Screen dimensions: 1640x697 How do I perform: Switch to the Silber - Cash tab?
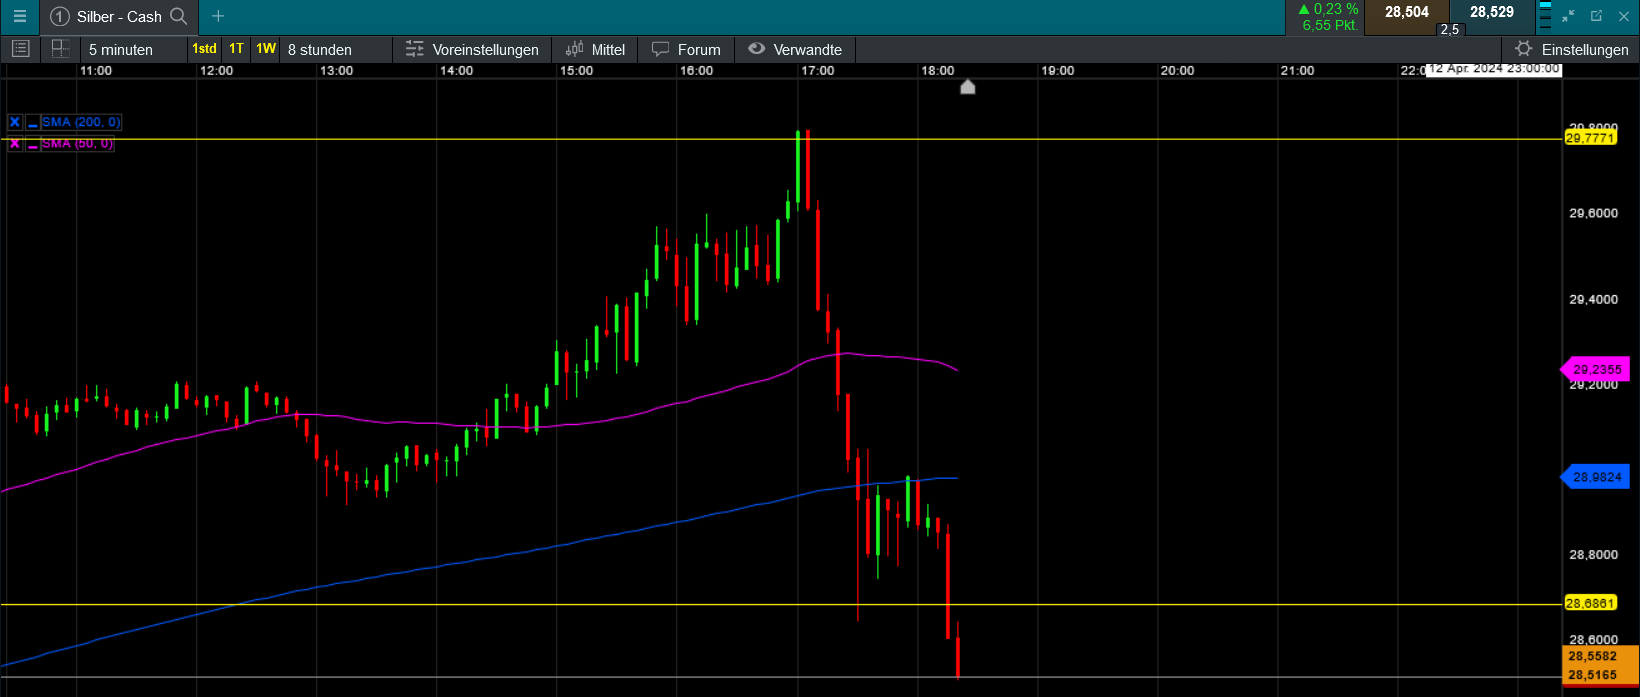point(119,16)
